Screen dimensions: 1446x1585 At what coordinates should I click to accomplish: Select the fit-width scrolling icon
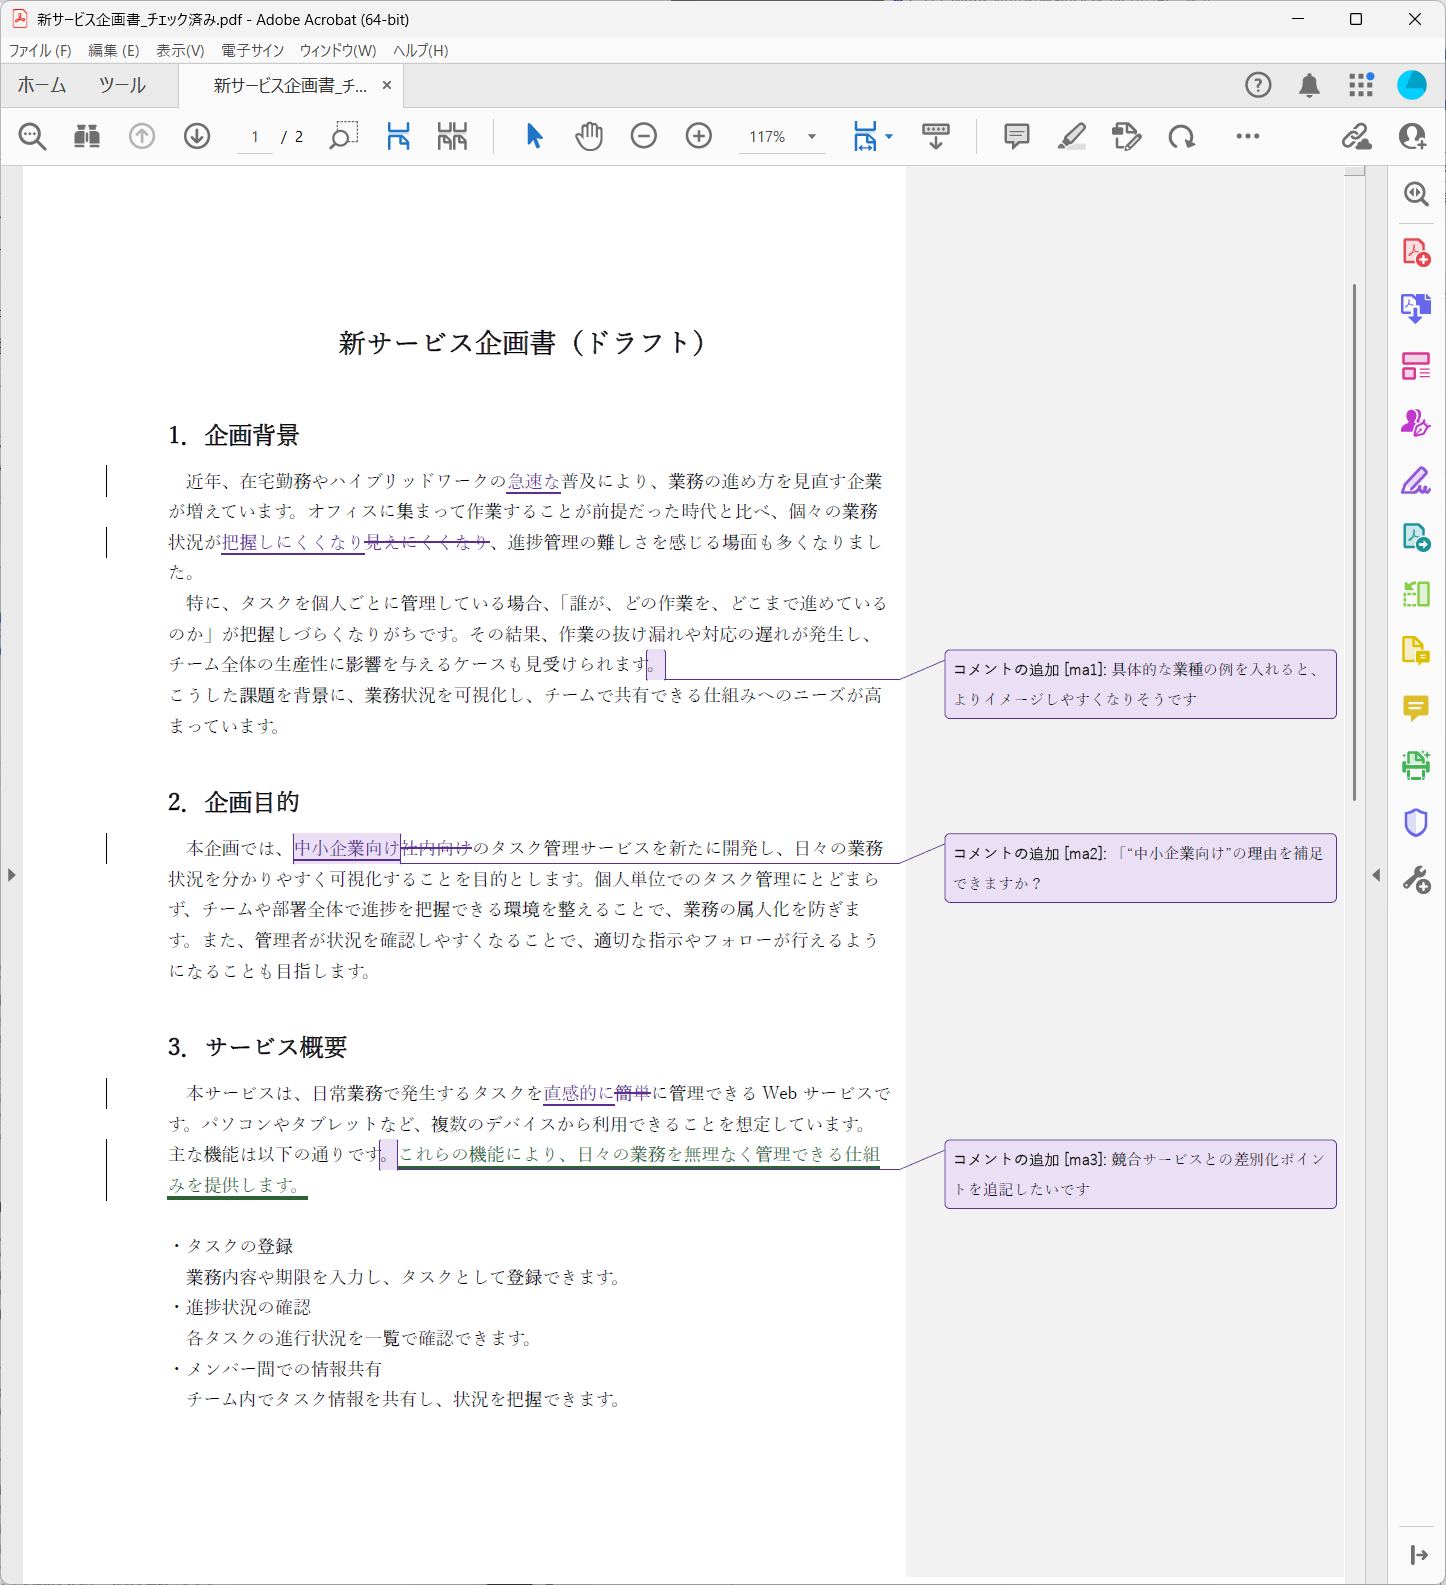click(398, 136)
